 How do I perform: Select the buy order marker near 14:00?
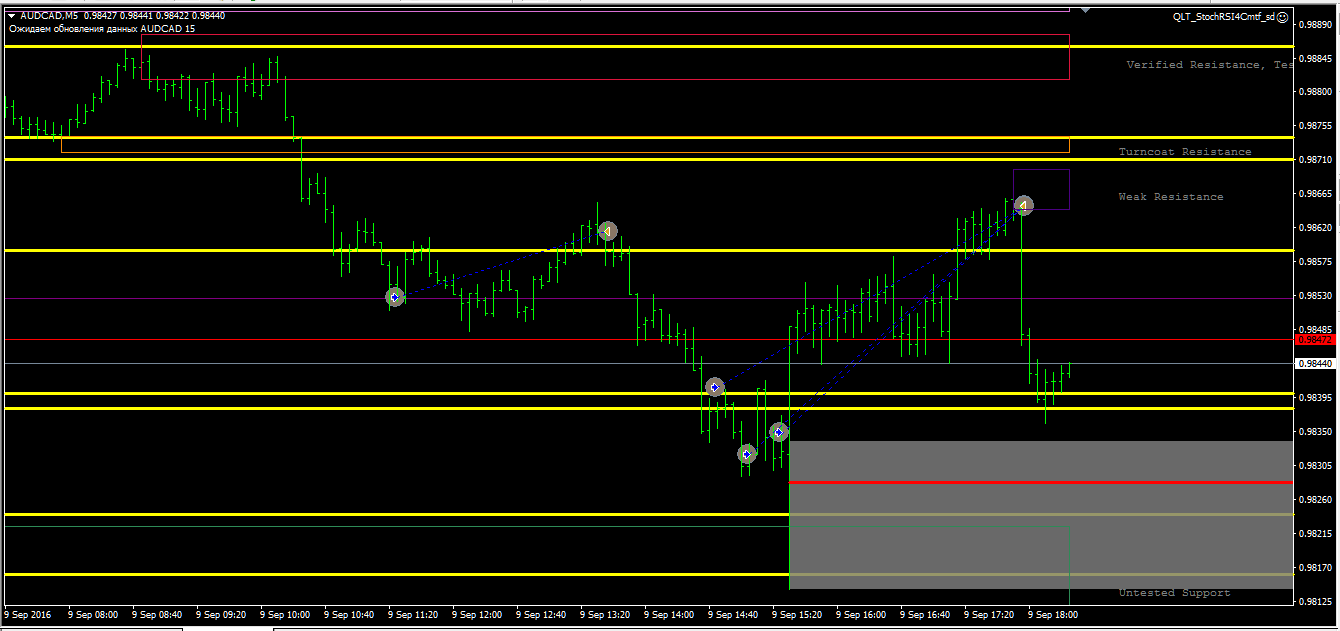point(714,387)
